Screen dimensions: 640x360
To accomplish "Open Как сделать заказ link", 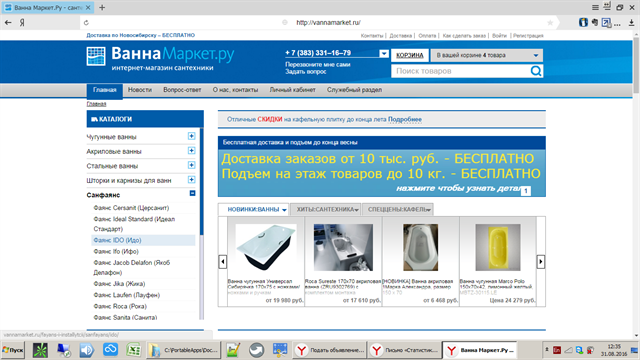I will 464,36.
